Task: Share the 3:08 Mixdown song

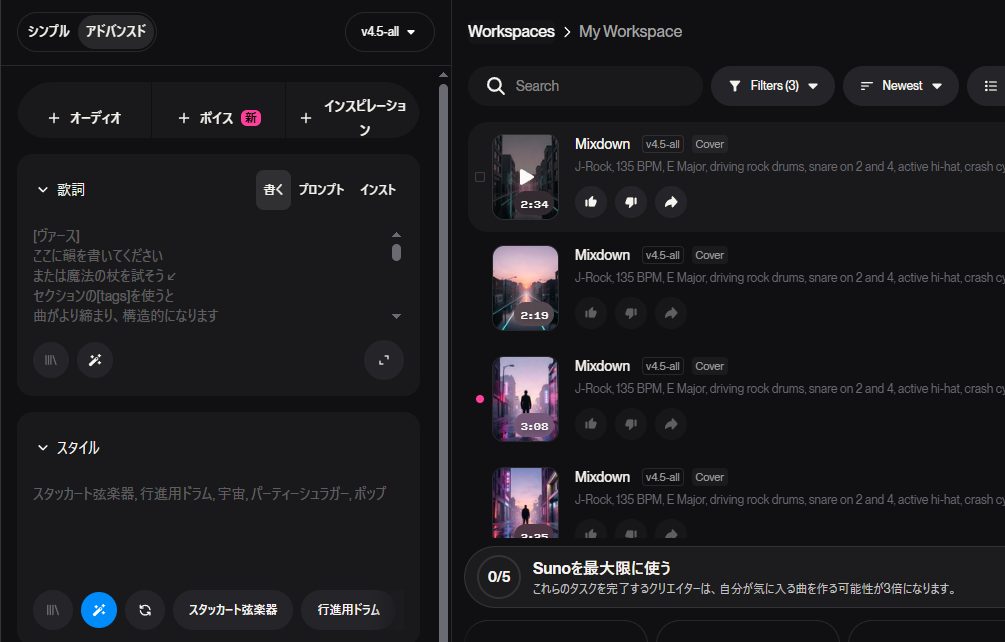Action: 671,424
